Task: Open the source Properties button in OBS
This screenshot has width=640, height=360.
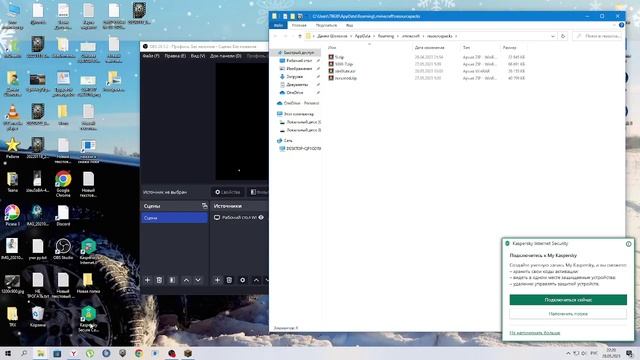Action: pyautogui.click(x=228, y=192)
